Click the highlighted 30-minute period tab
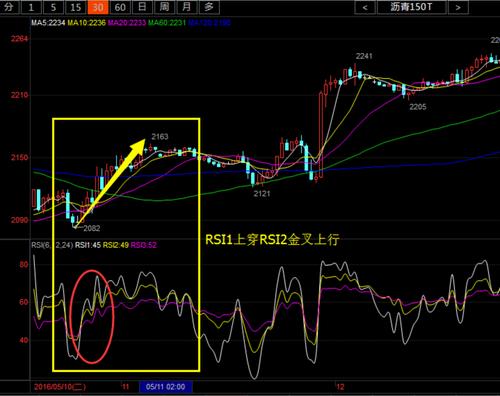Viewport: 500px width, 396px height. [98, 7]
